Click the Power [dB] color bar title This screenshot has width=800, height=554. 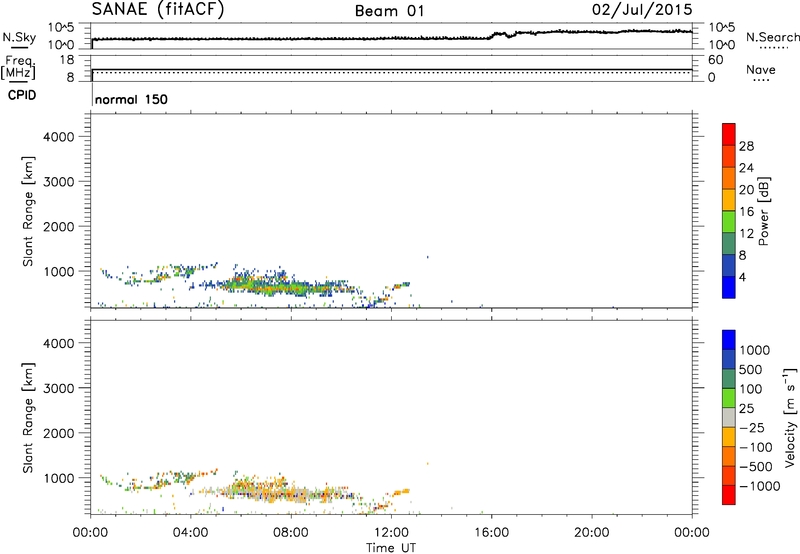coord(763,211)
